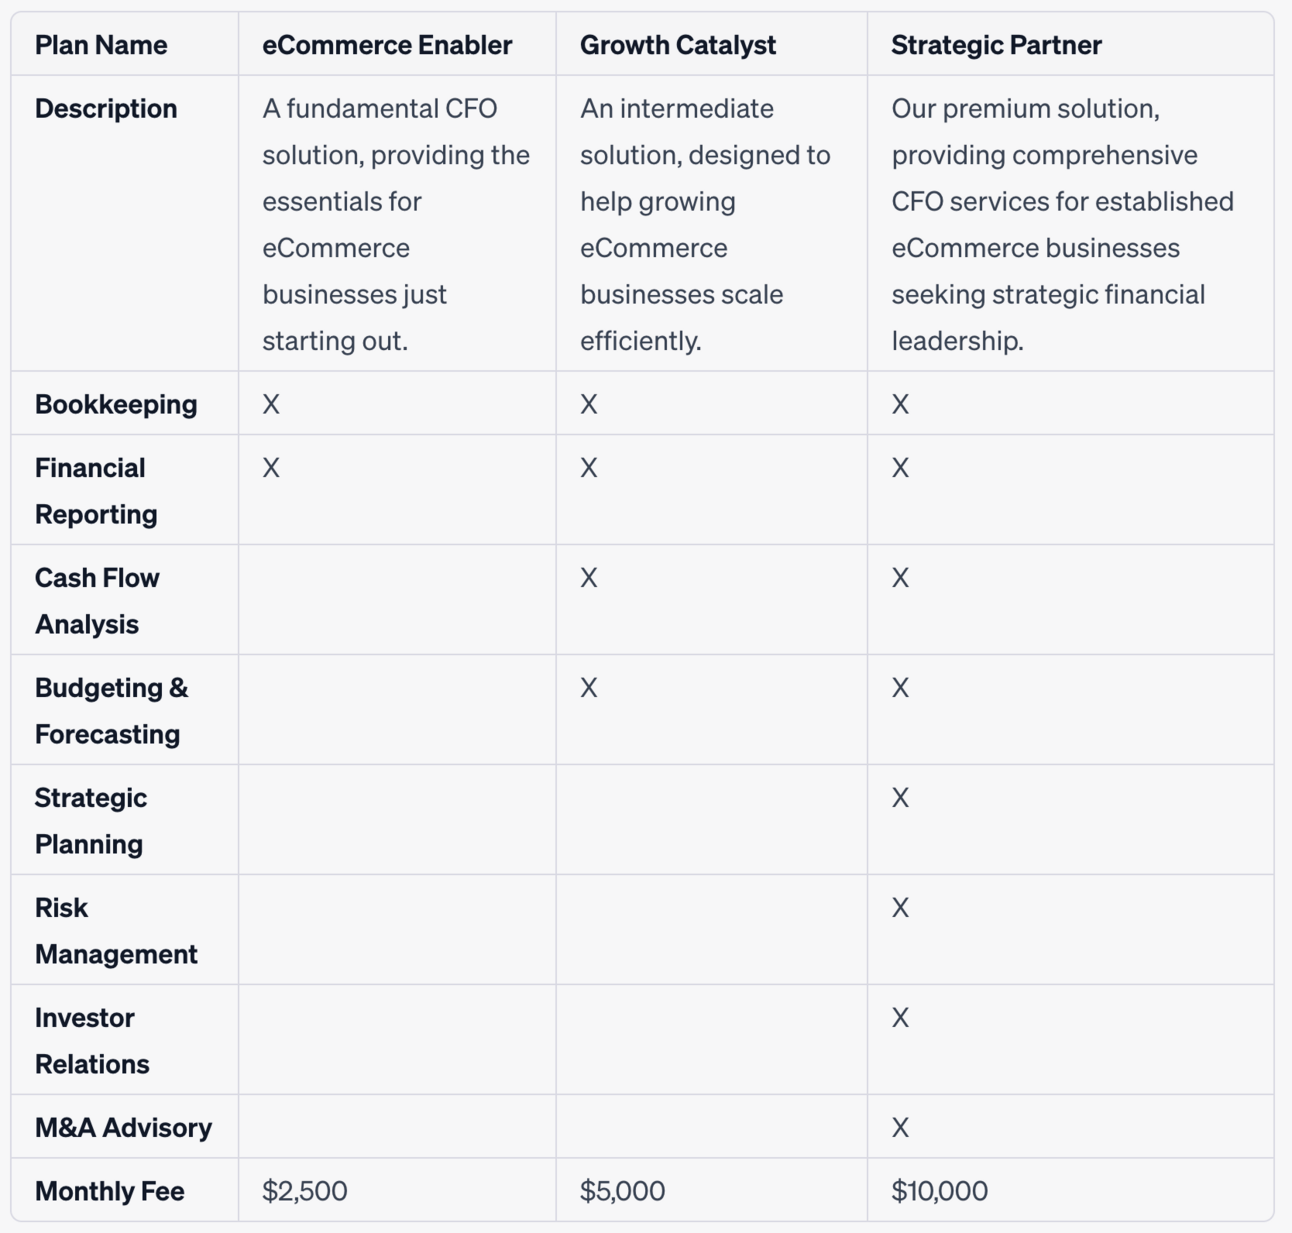Select the Strategic Partner column header
The image size is (1292, 1233).
[x=996, y=45]
